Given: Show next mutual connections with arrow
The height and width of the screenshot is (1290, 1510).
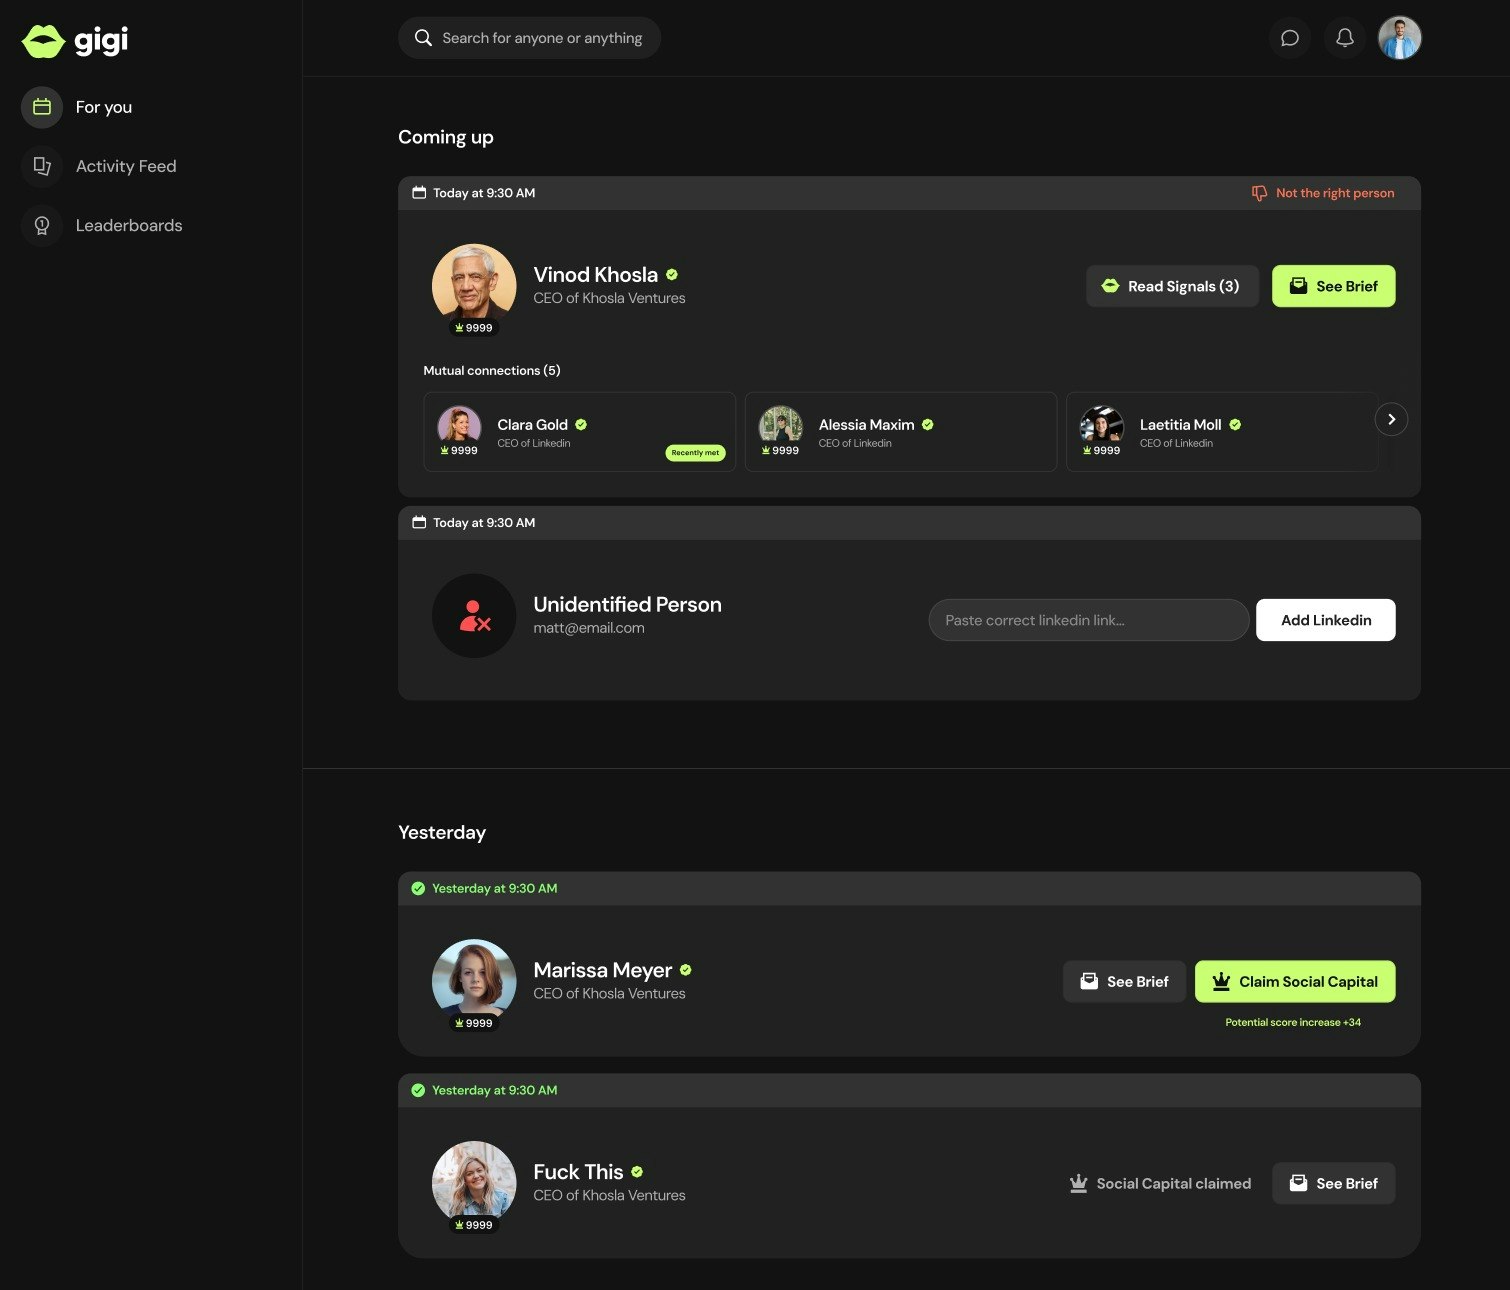Looking at the screenshot, I should [x=1391, y=419].
